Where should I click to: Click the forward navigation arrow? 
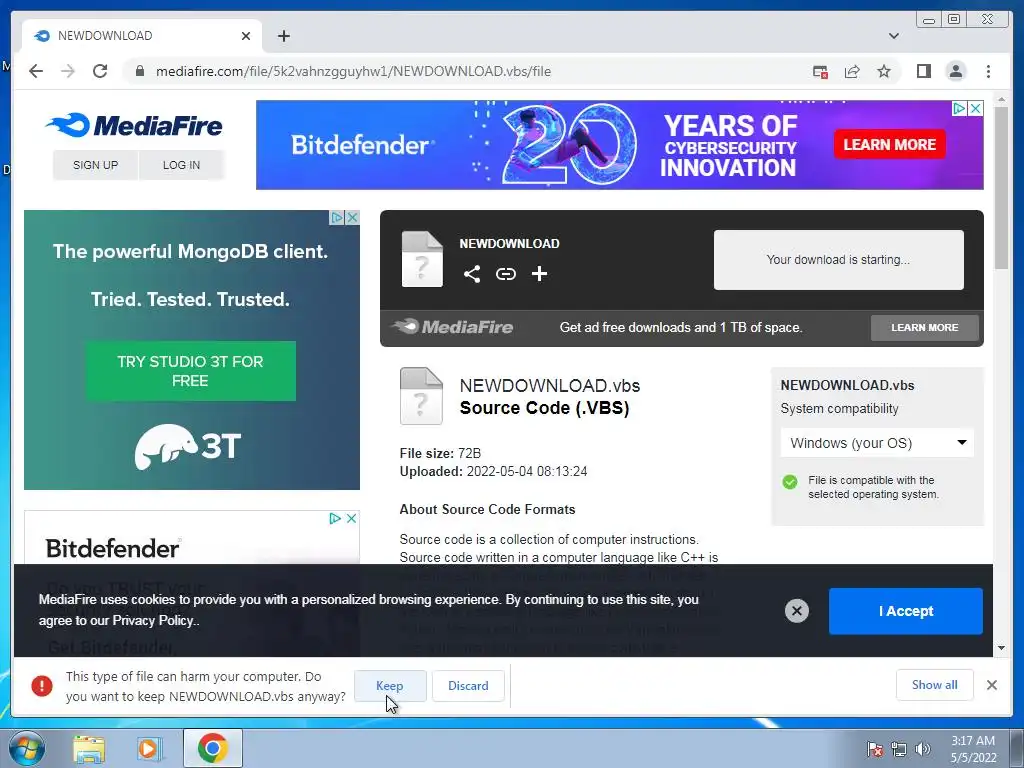[68, 71]
